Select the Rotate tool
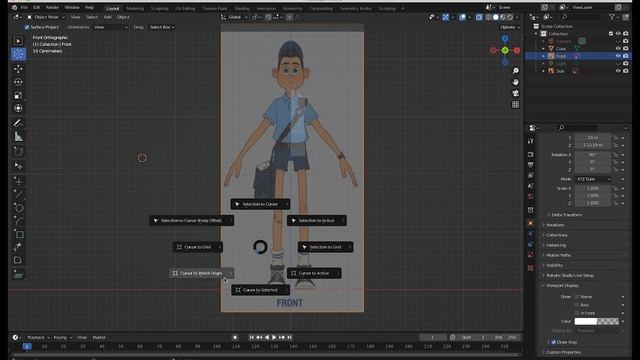The image size is (640, 360). [18, 82]
